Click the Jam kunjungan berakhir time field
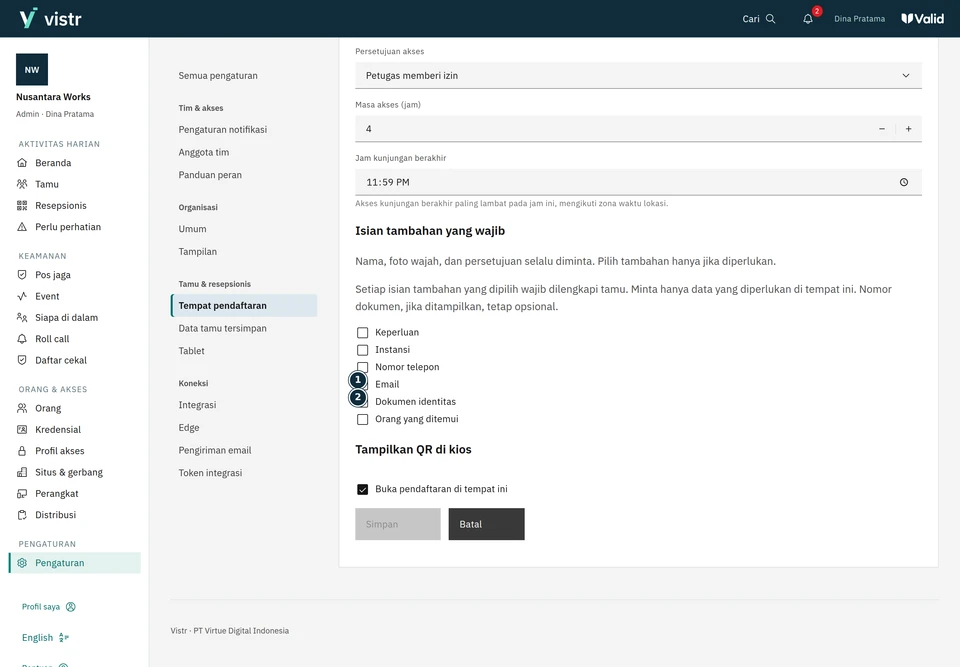This screenshot has width=960, height=667. tap(639, 183)
